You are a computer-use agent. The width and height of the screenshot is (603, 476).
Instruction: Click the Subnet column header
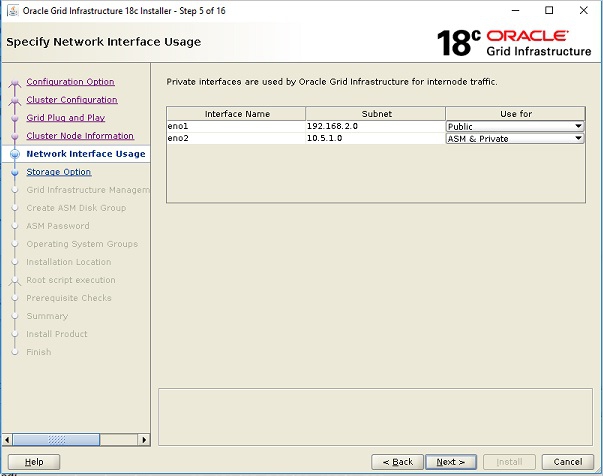coord(376,114)
